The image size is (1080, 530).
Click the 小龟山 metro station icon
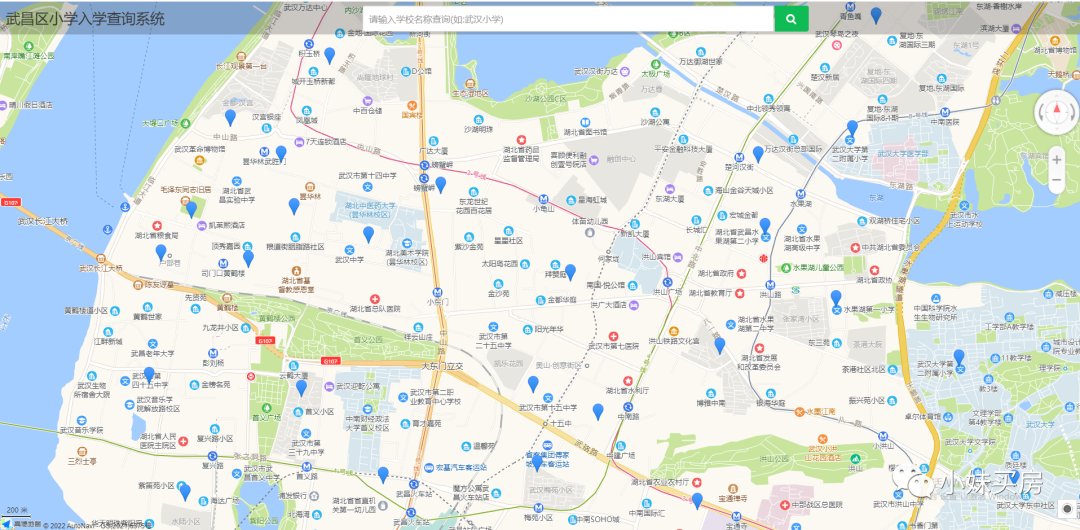[543, 197]
